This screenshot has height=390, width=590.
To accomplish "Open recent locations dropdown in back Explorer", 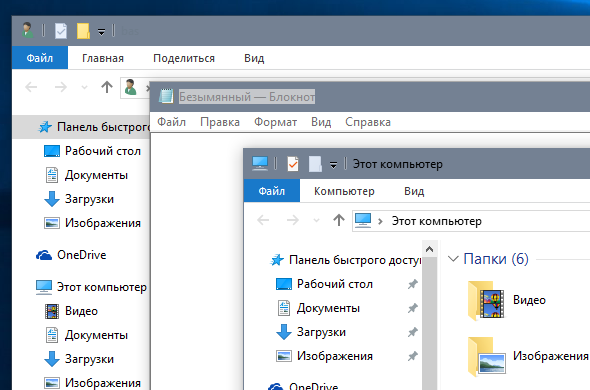I will pos(84,88).
